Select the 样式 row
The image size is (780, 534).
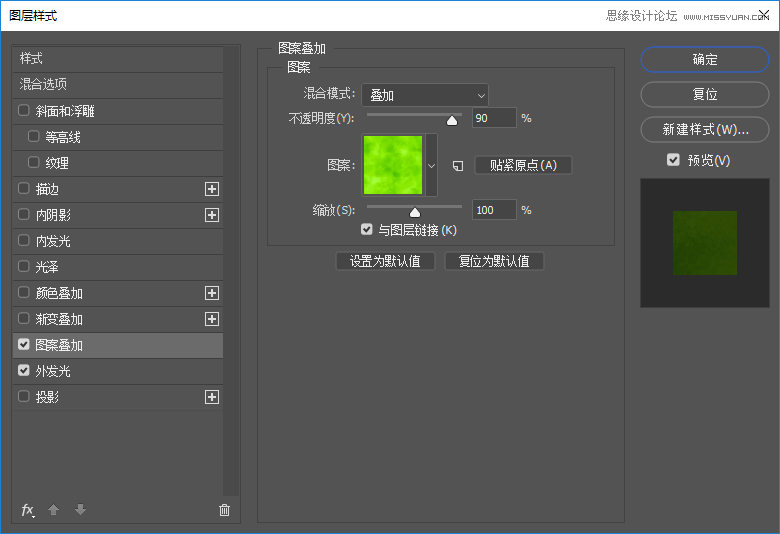[118, 59]
